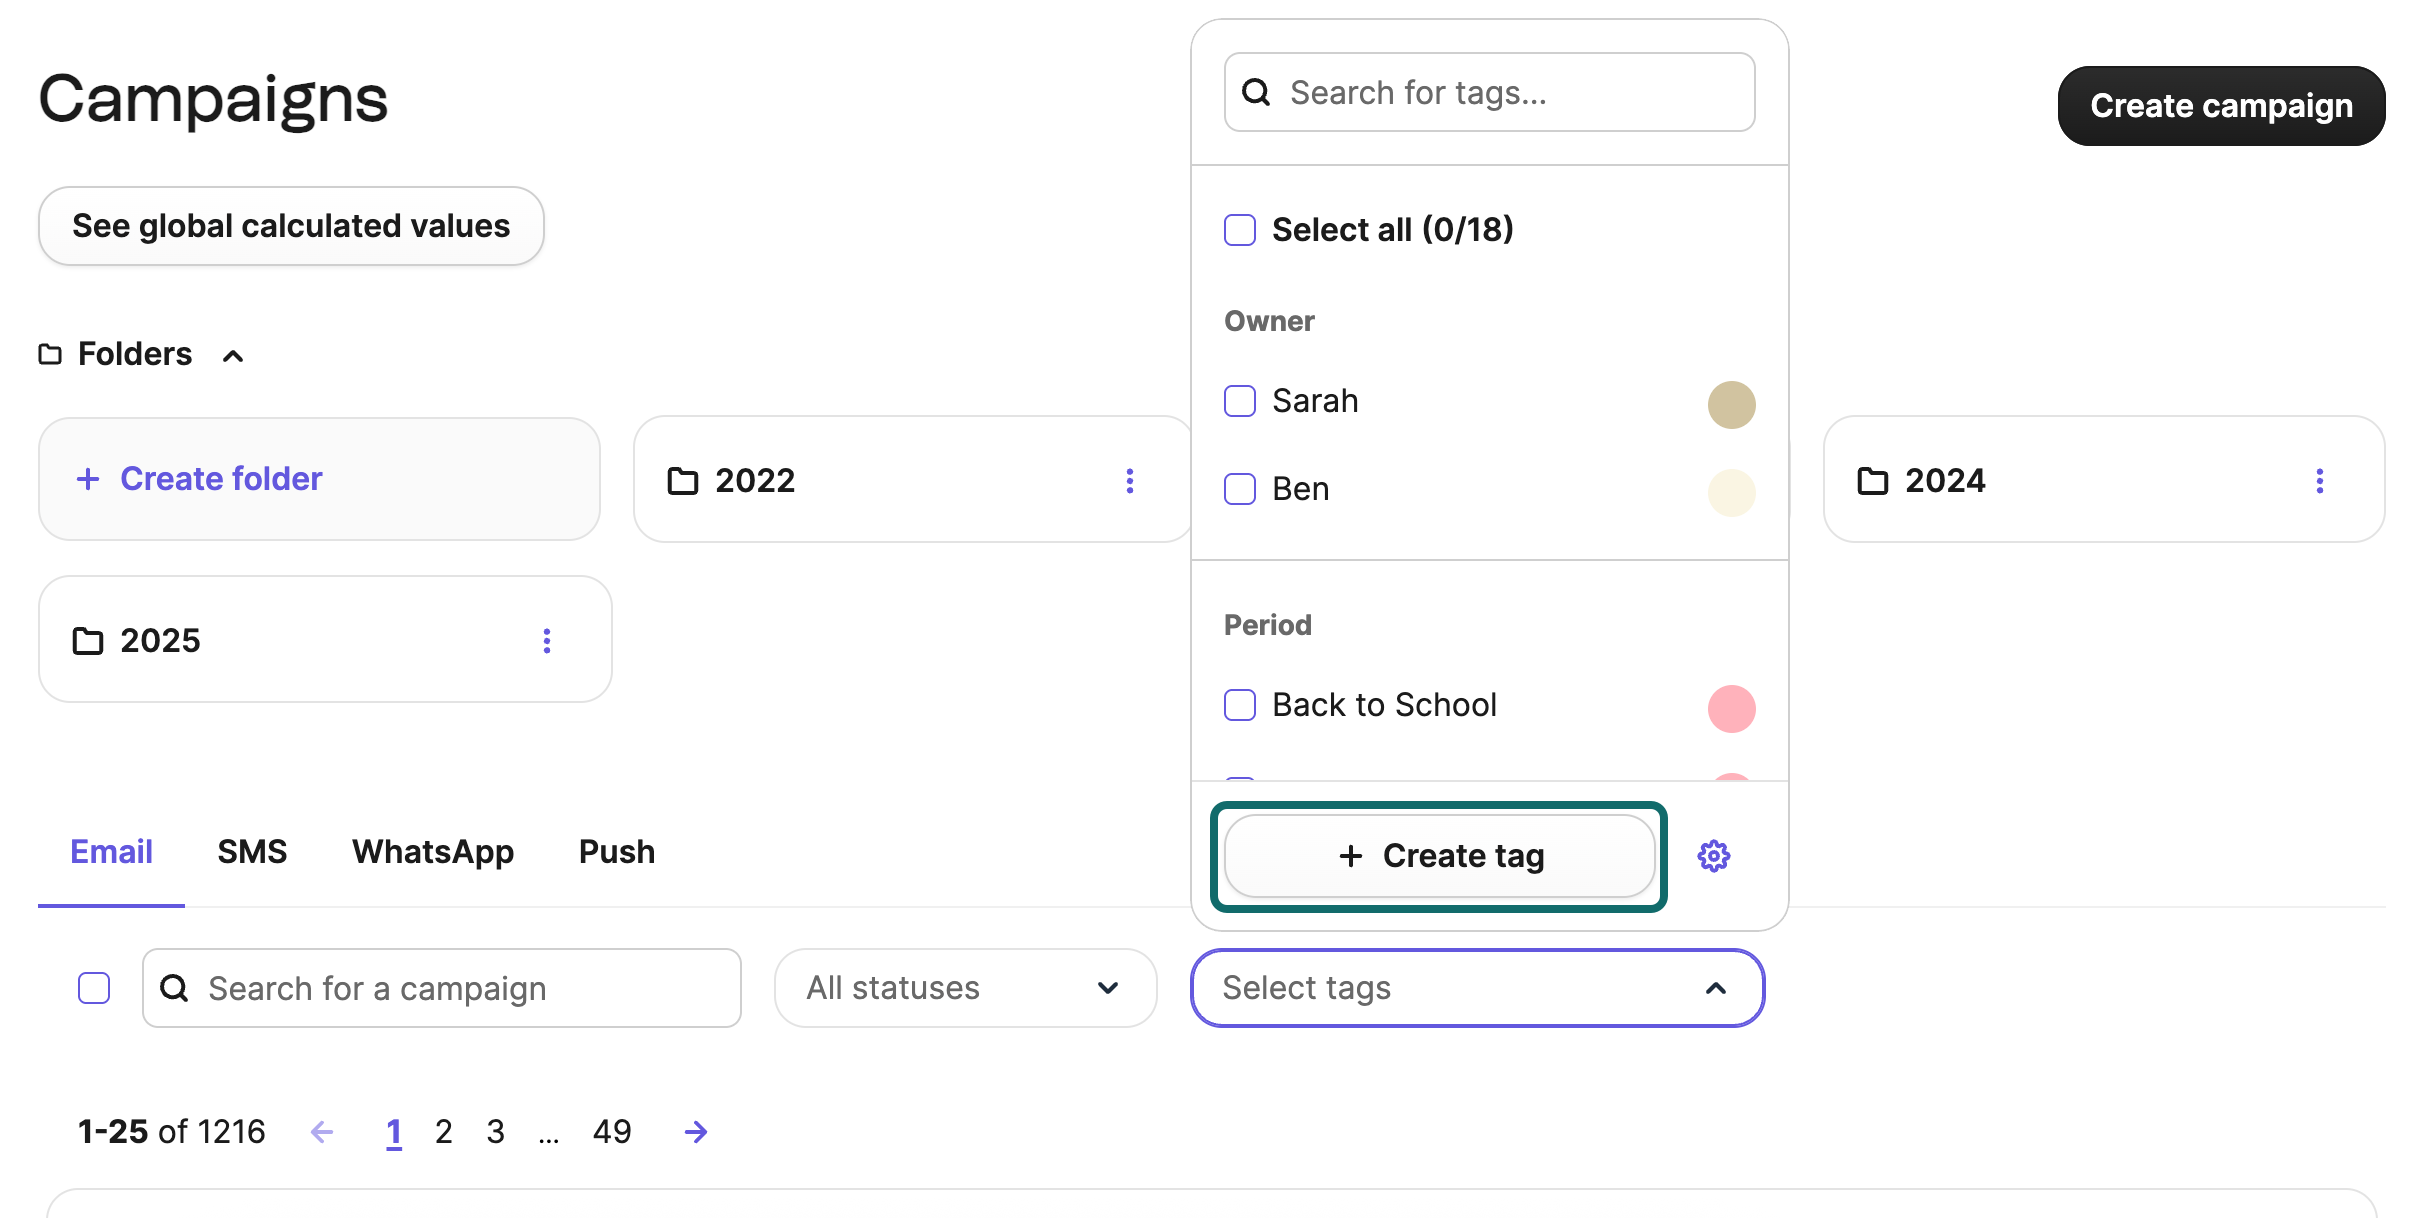This screenshot has width=2422, height=1218.
Task: Open the 2025 folder options menu
Action: (x=547, y=640)
